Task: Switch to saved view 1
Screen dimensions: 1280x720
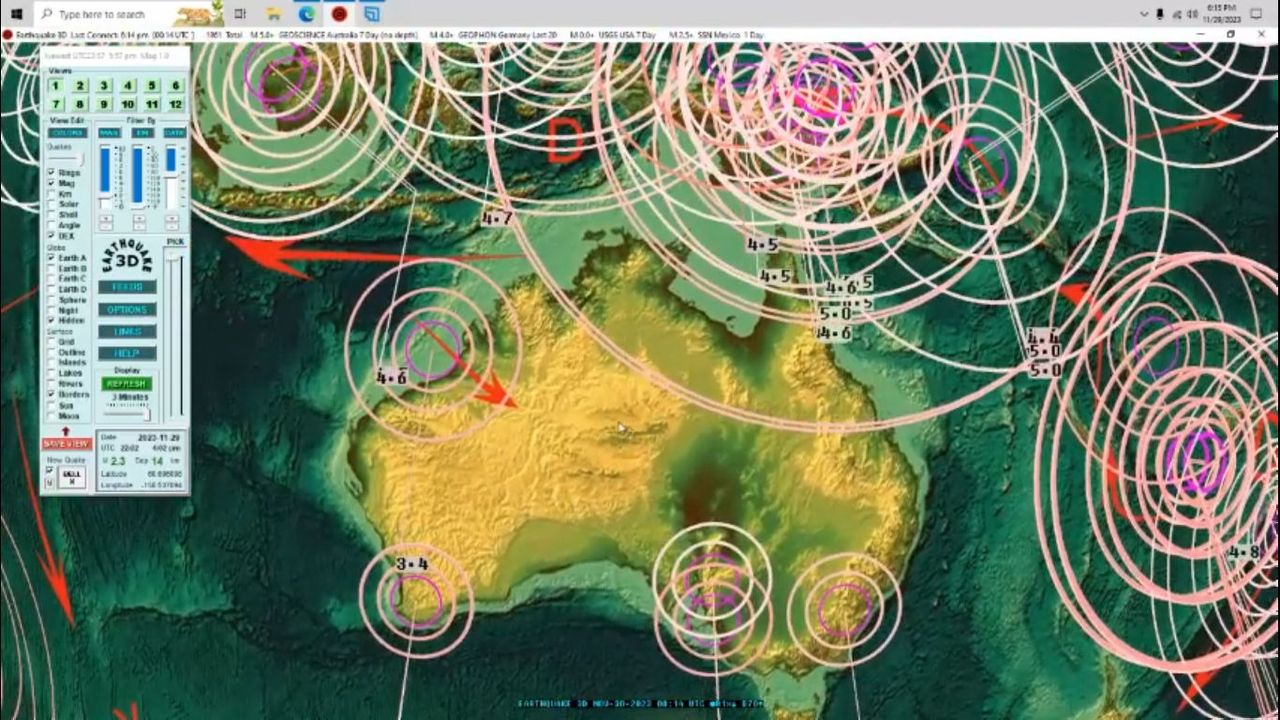Action: click(x=56, y=86)
